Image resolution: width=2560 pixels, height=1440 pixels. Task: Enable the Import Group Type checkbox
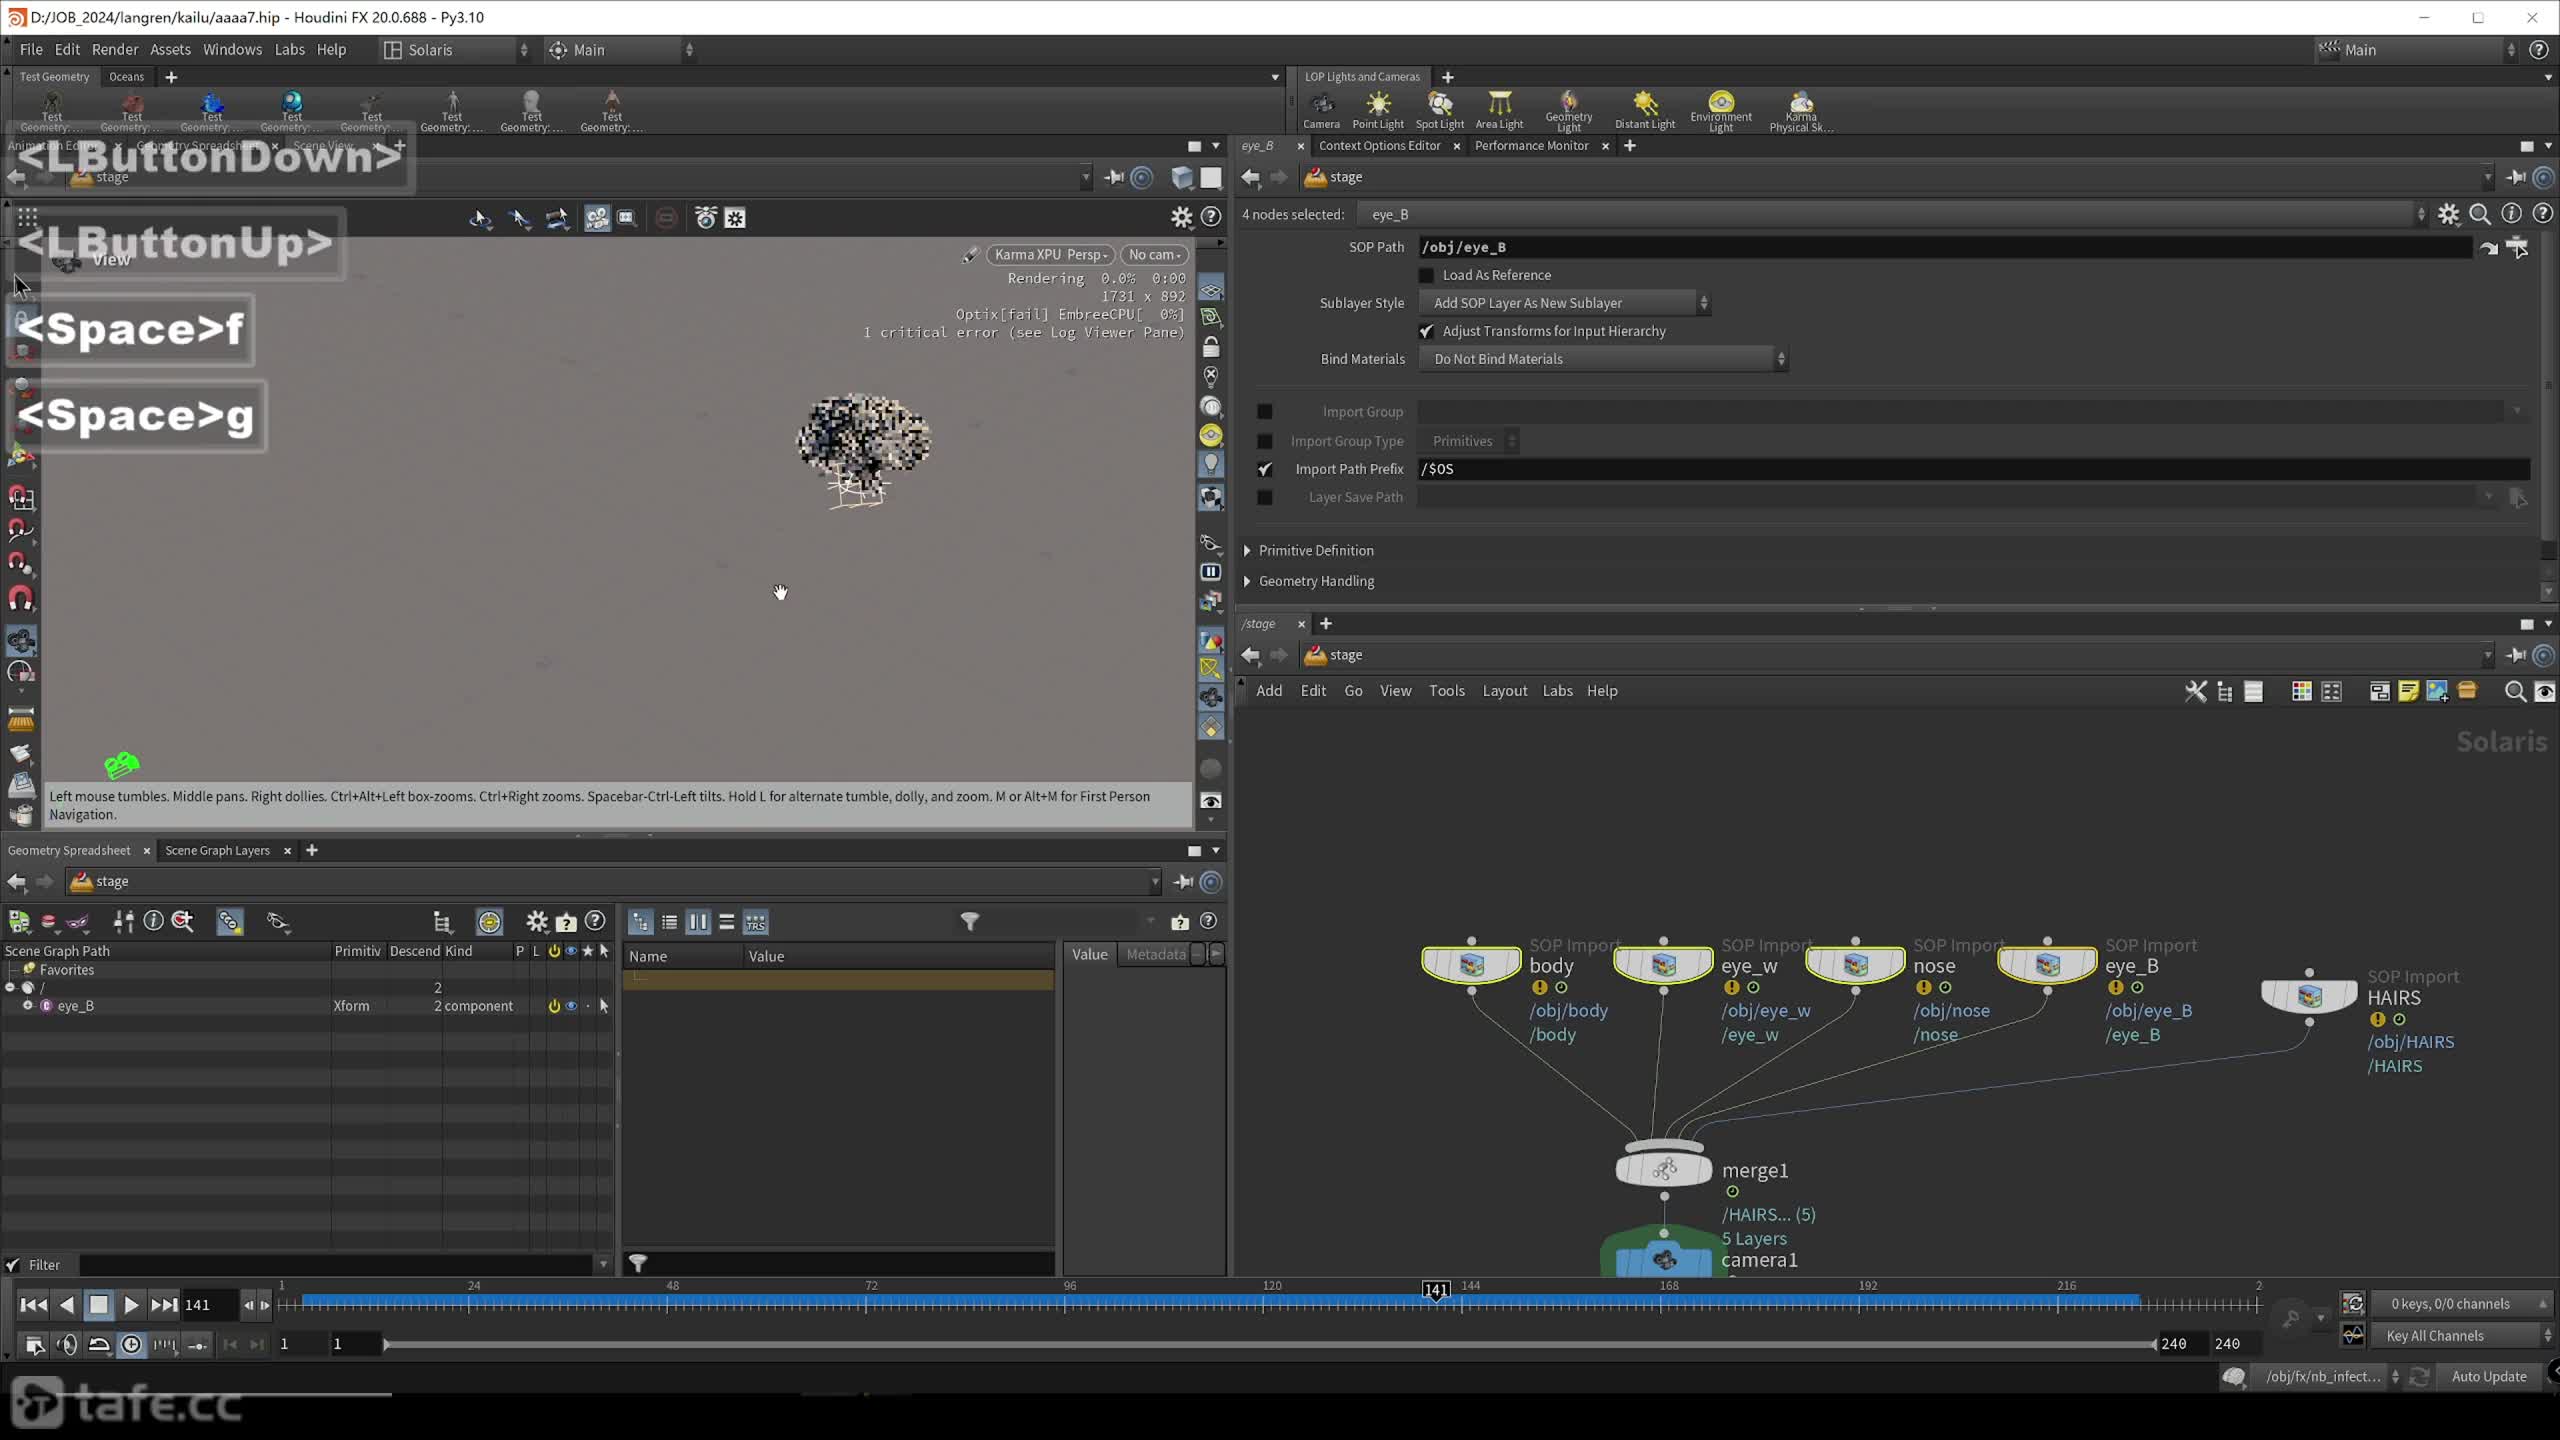[1265, 441]
